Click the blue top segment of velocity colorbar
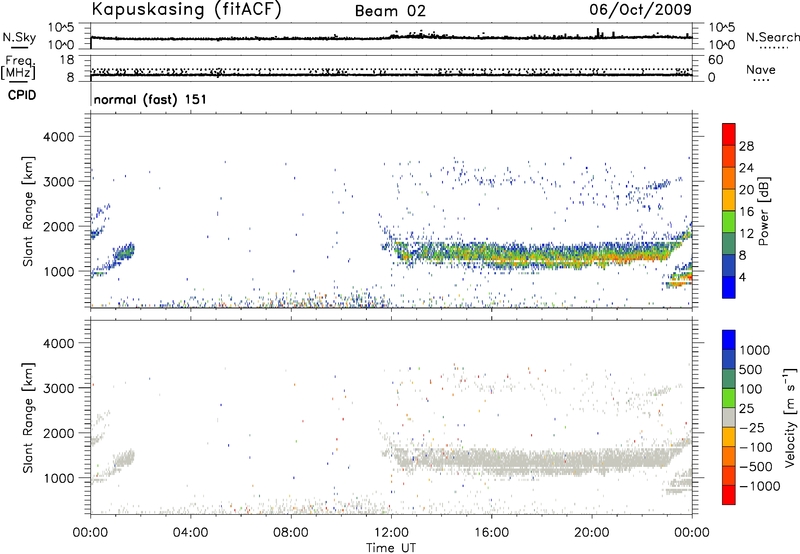This screenshot has height=554, width=800. coord(729,340)
